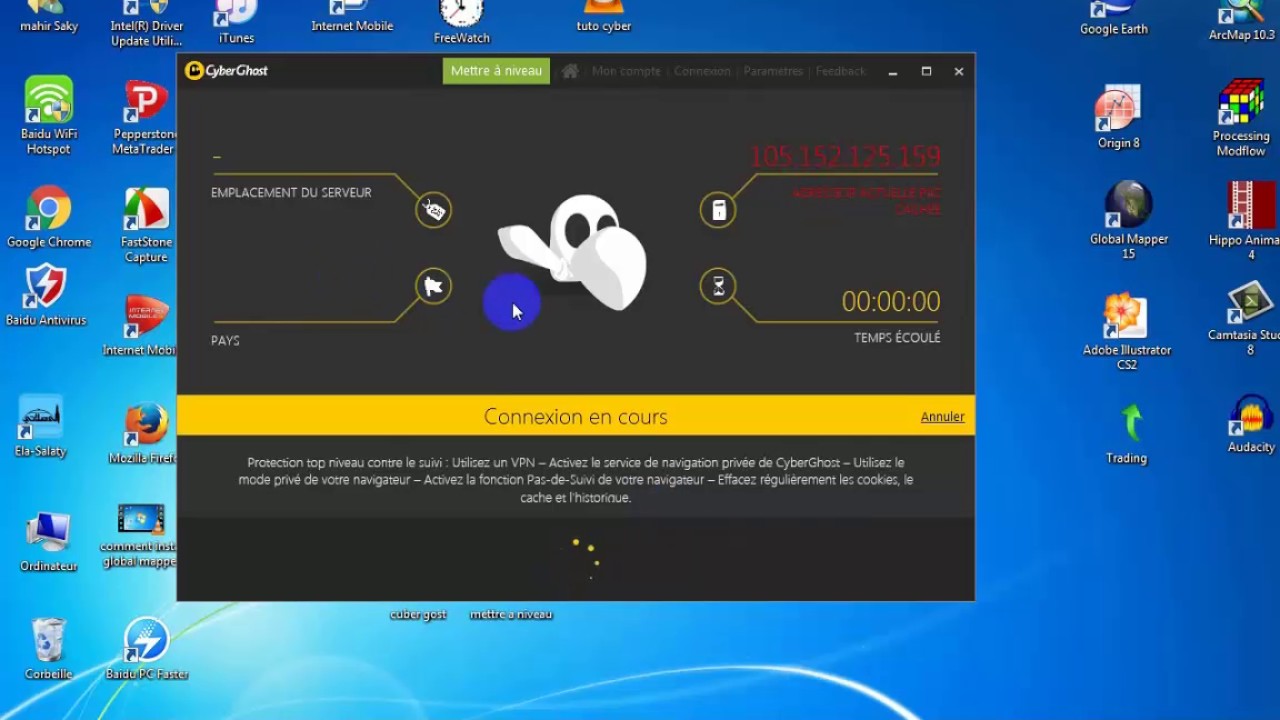Open Trading desktop shortcut icon

point(1127,433)
